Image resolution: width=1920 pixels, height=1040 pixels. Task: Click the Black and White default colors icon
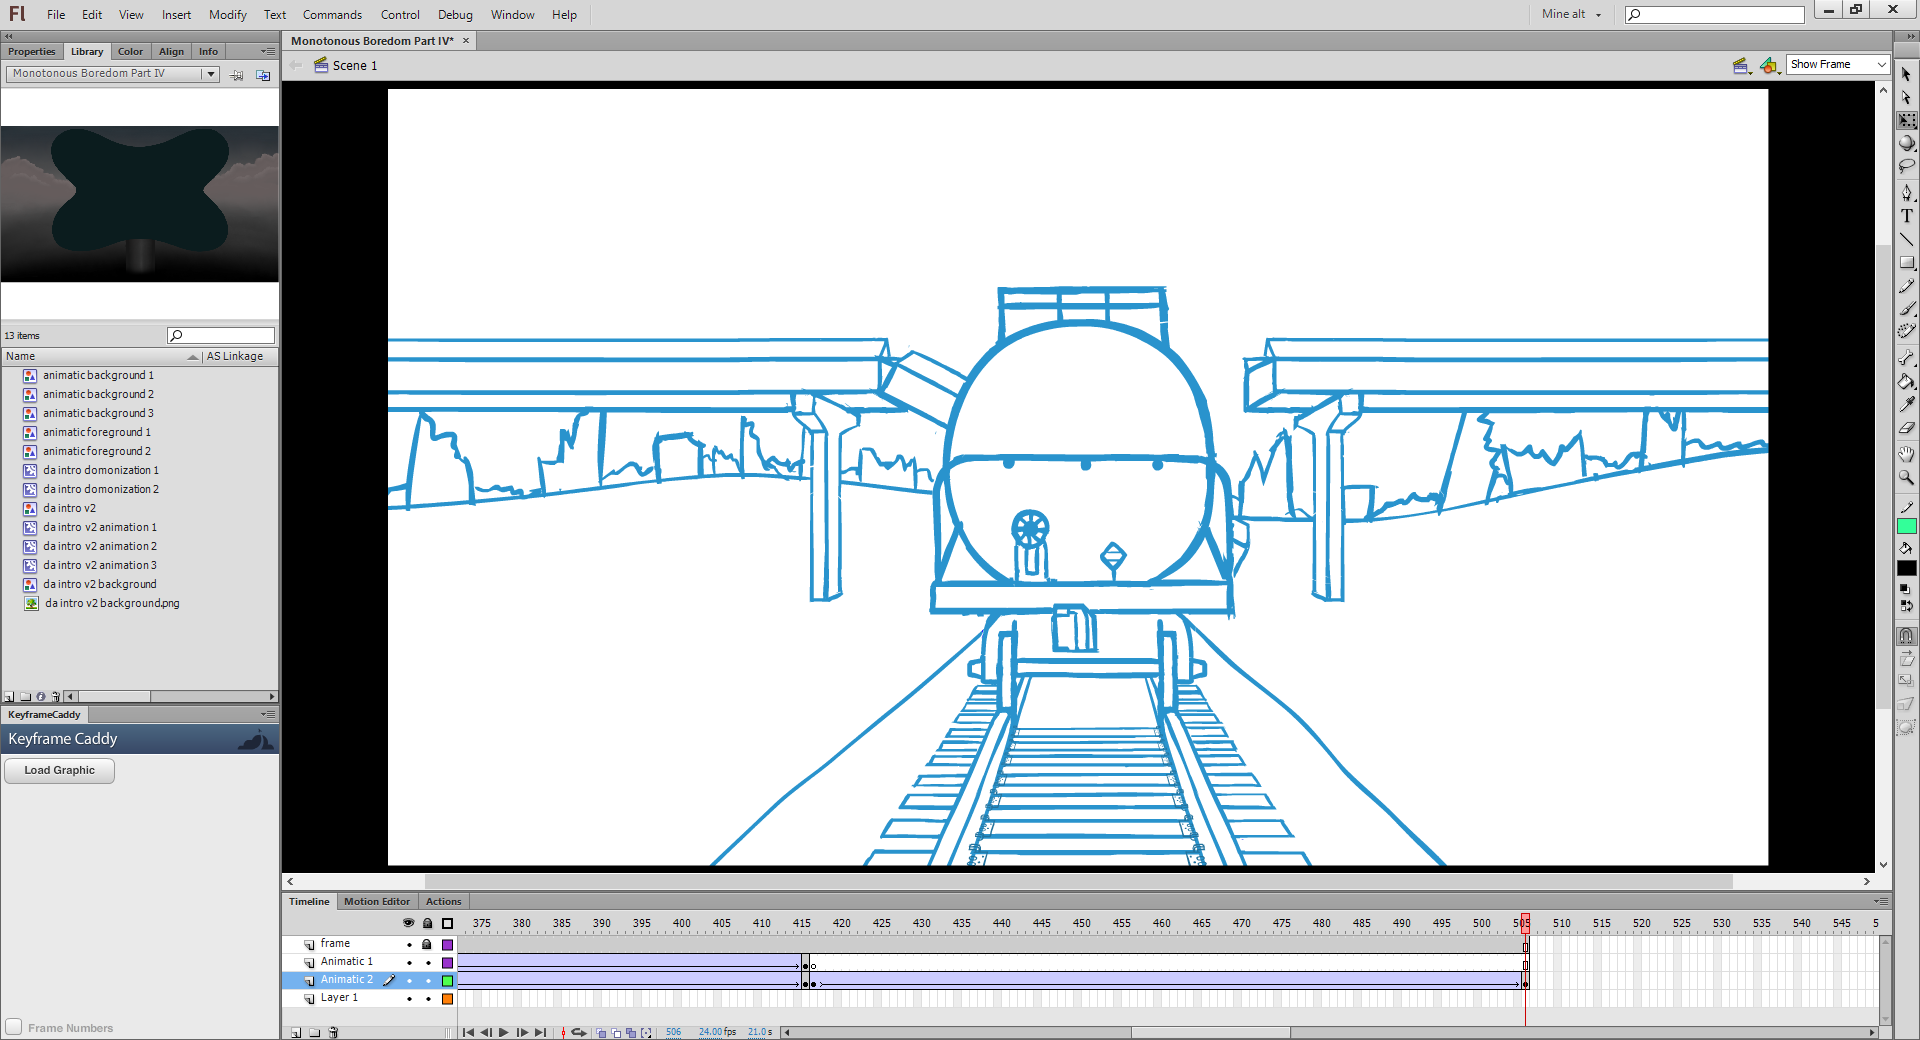pyautogui.click(x=1905, y=589)
